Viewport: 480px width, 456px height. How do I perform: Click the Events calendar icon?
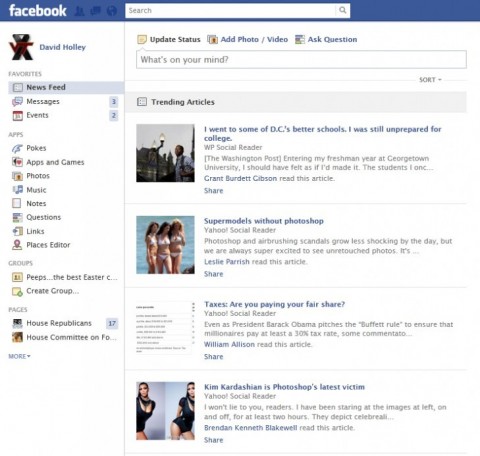point(17,115)
